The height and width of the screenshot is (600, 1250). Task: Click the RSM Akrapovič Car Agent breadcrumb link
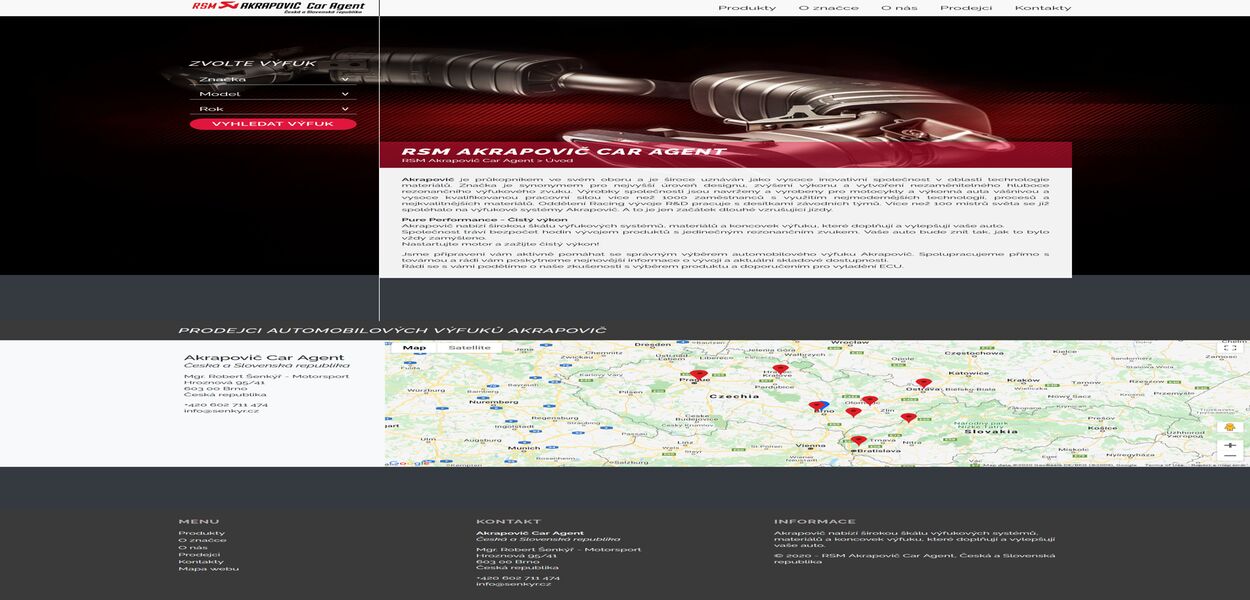[x=465, y=160]
